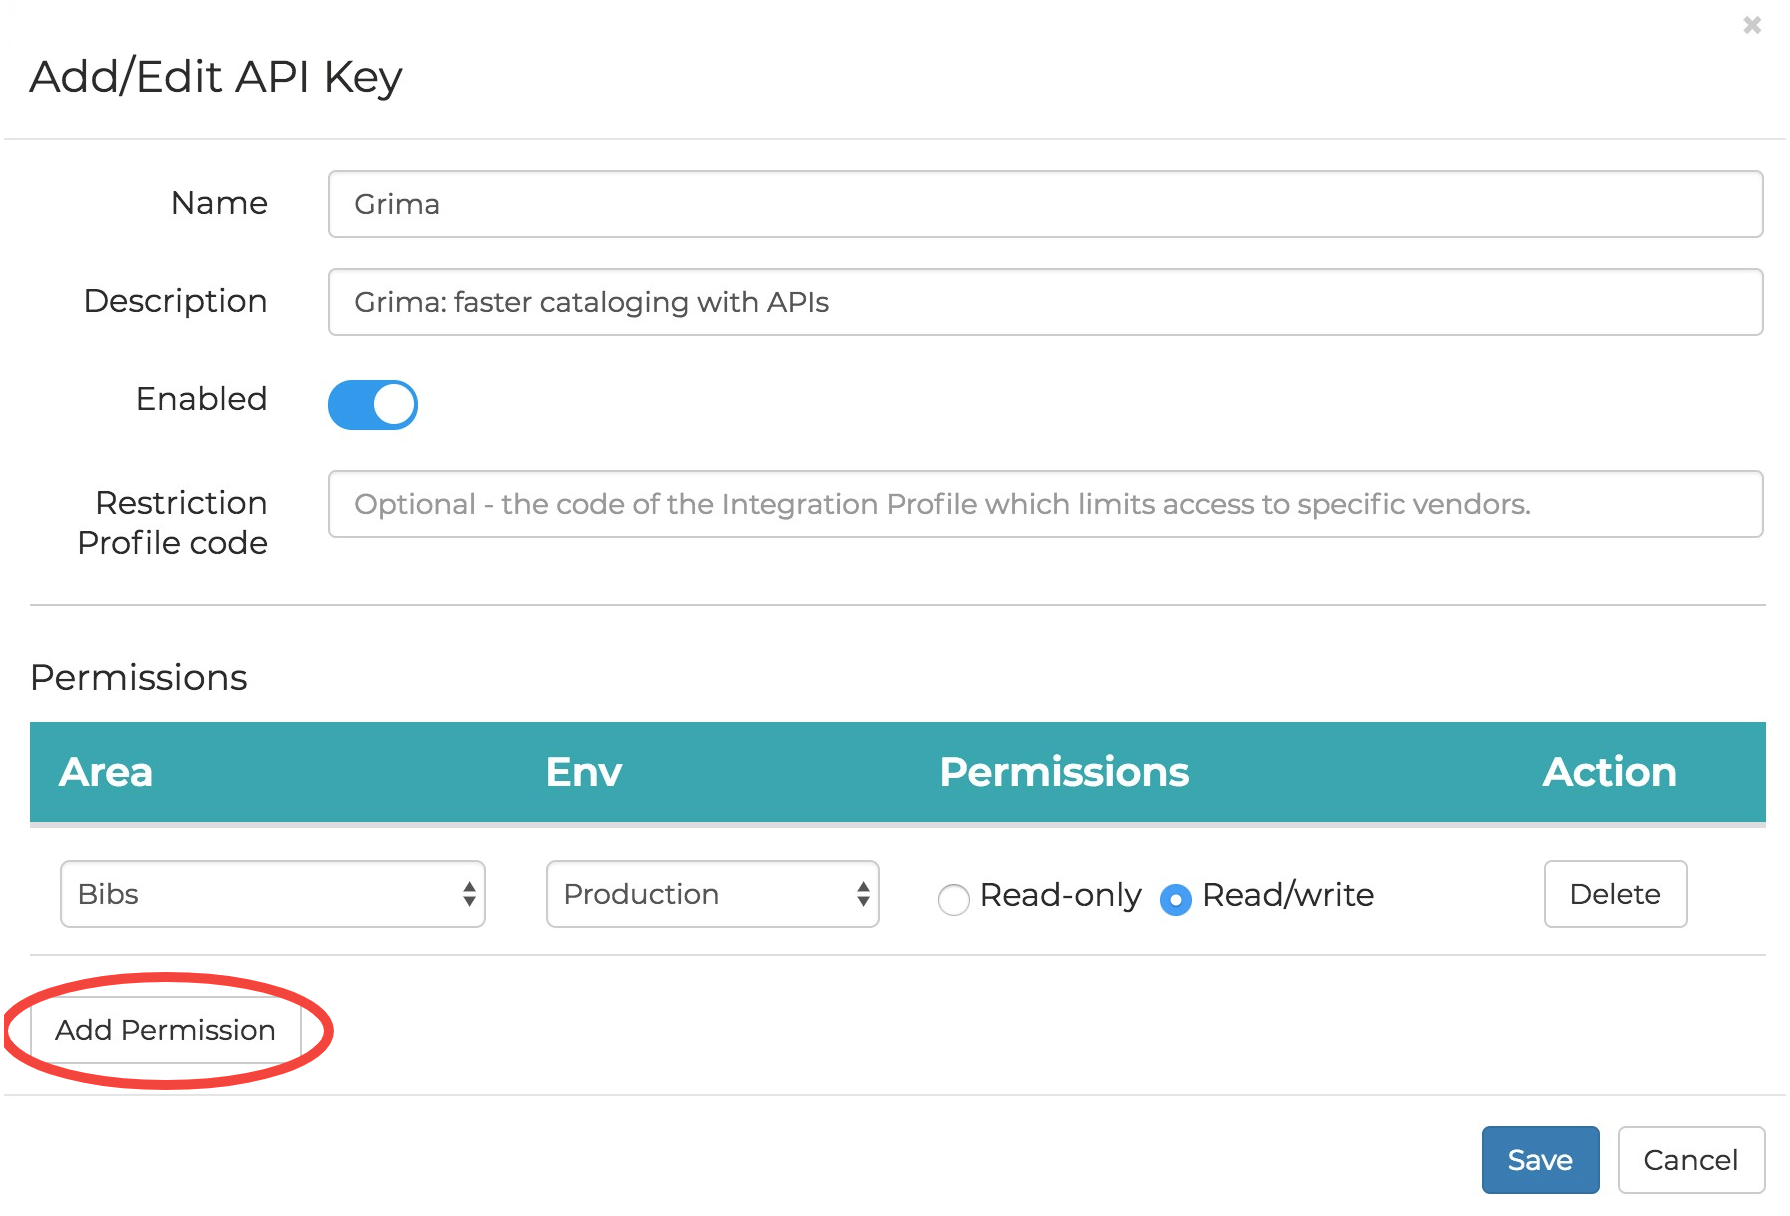Select the Permissions column header
Screen dimensions: 1790x1216
(x=1064, y=772)
